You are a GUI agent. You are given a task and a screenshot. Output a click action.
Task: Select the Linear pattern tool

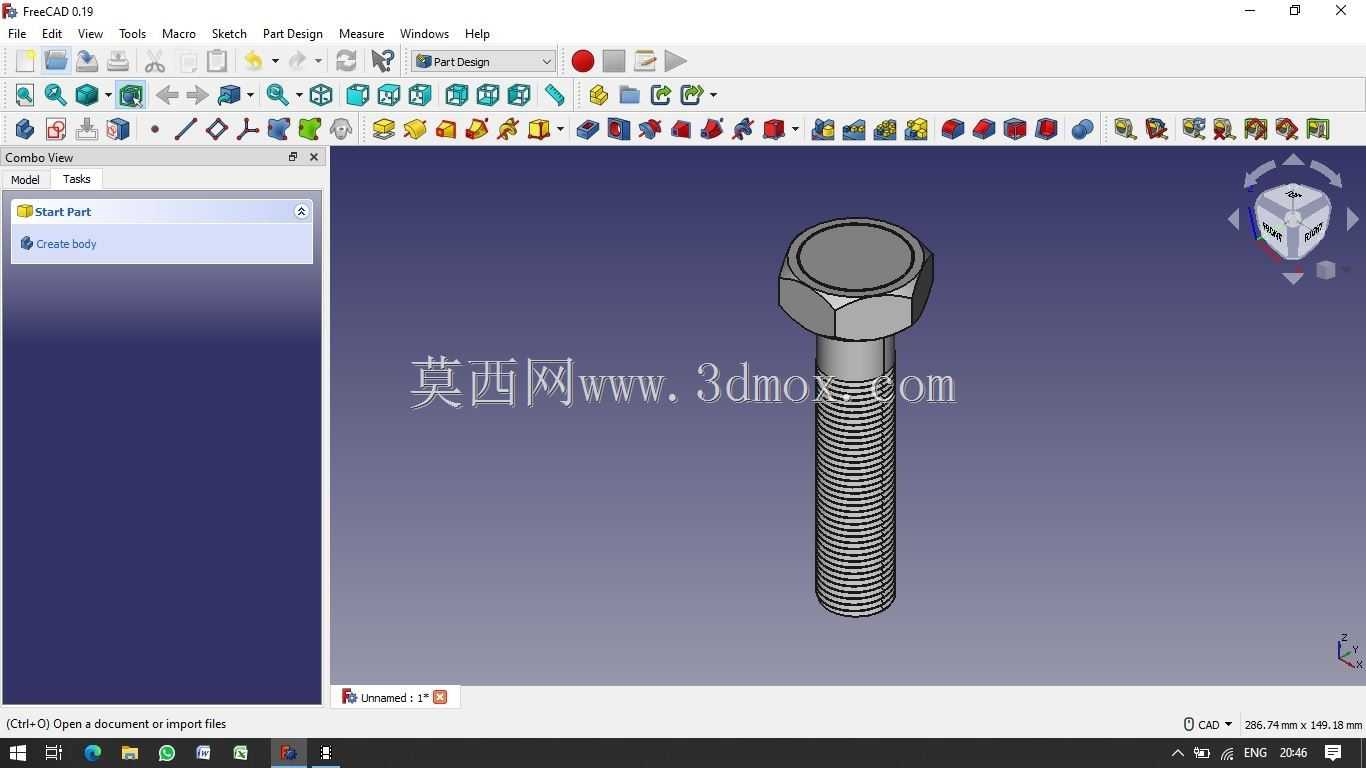tap(854, 129)
